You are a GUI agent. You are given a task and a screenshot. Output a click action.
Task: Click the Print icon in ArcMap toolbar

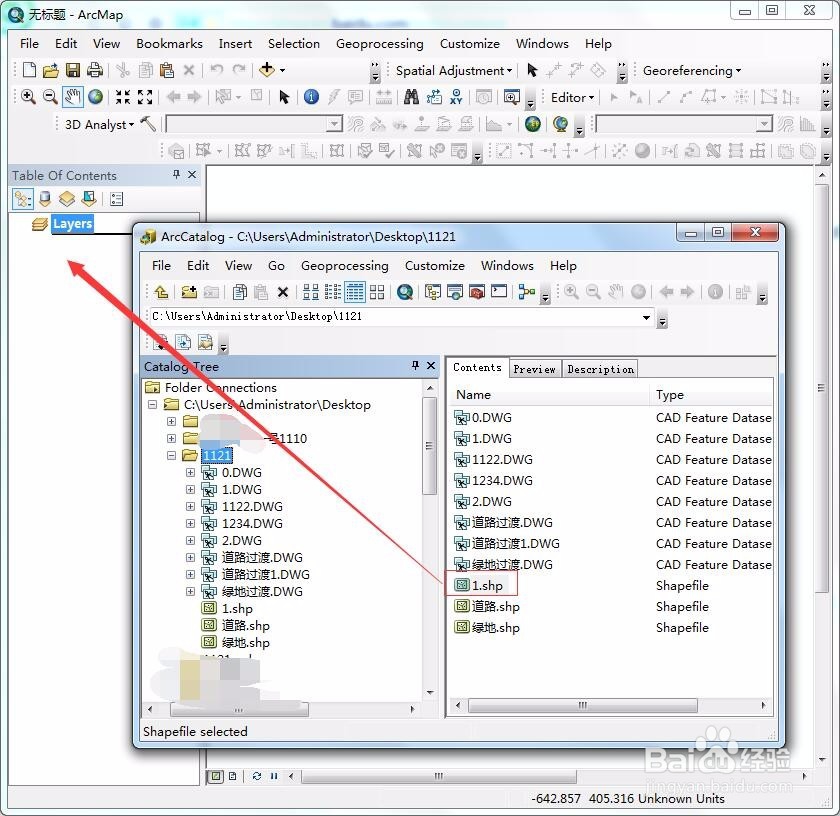[x=94, y=70]
